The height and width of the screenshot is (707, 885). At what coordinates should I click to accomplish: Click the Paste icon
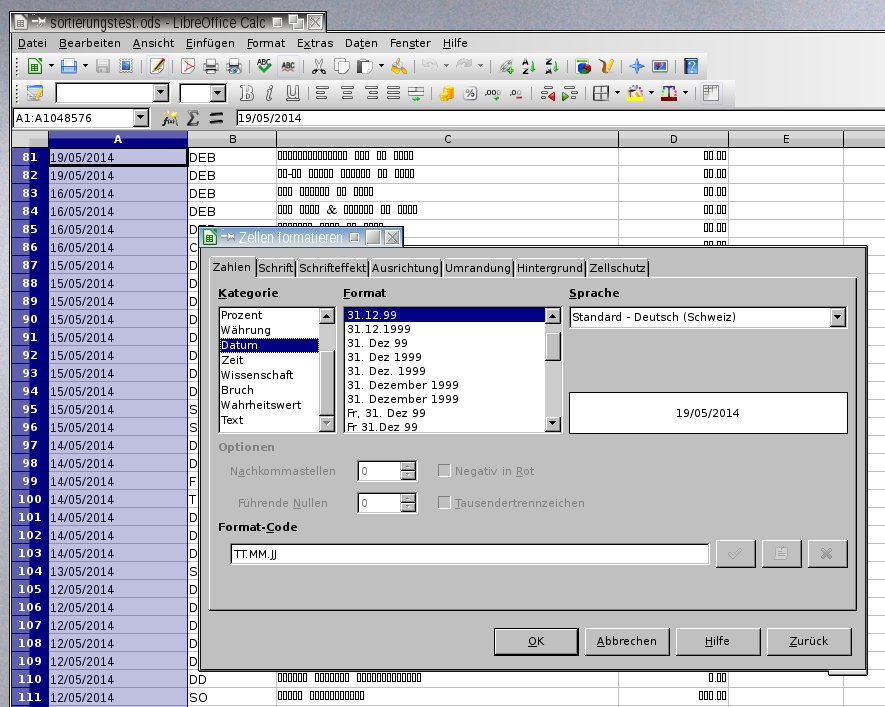[x=365, y=66]
